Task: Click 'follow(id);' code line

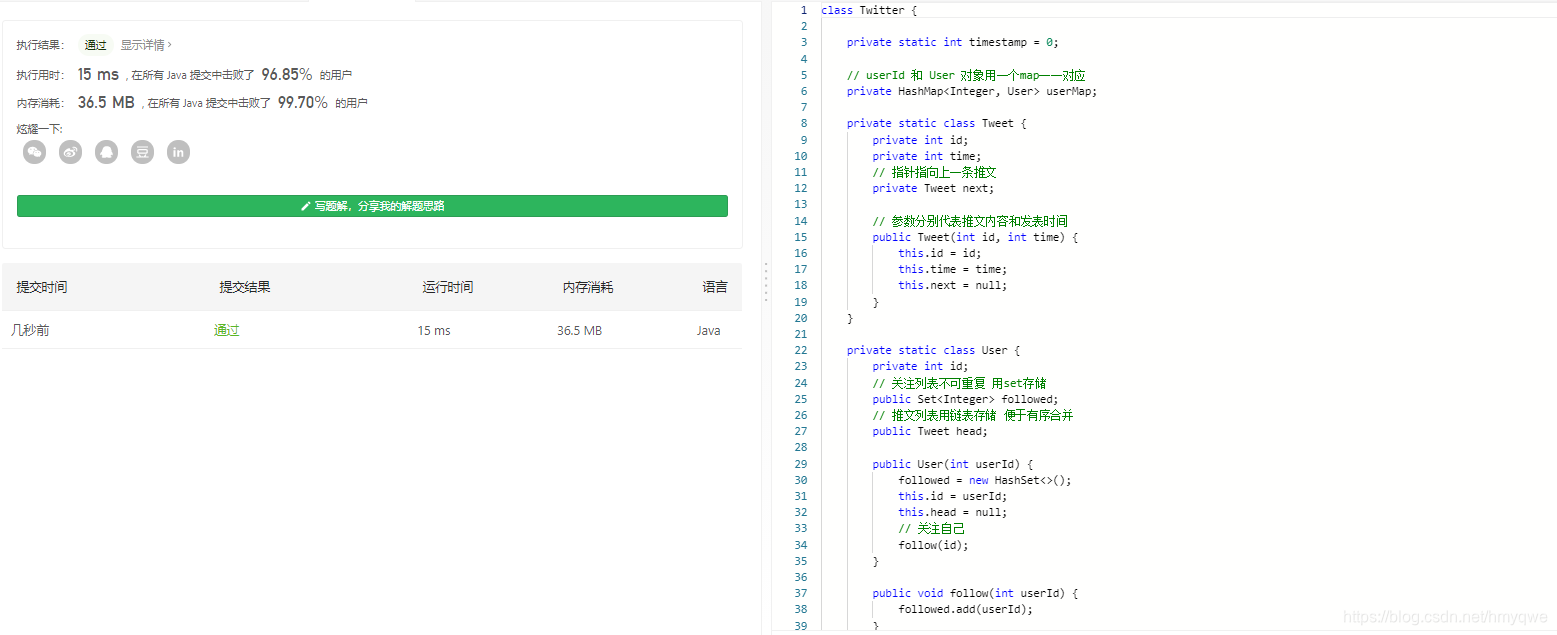Action: (933, 545)
